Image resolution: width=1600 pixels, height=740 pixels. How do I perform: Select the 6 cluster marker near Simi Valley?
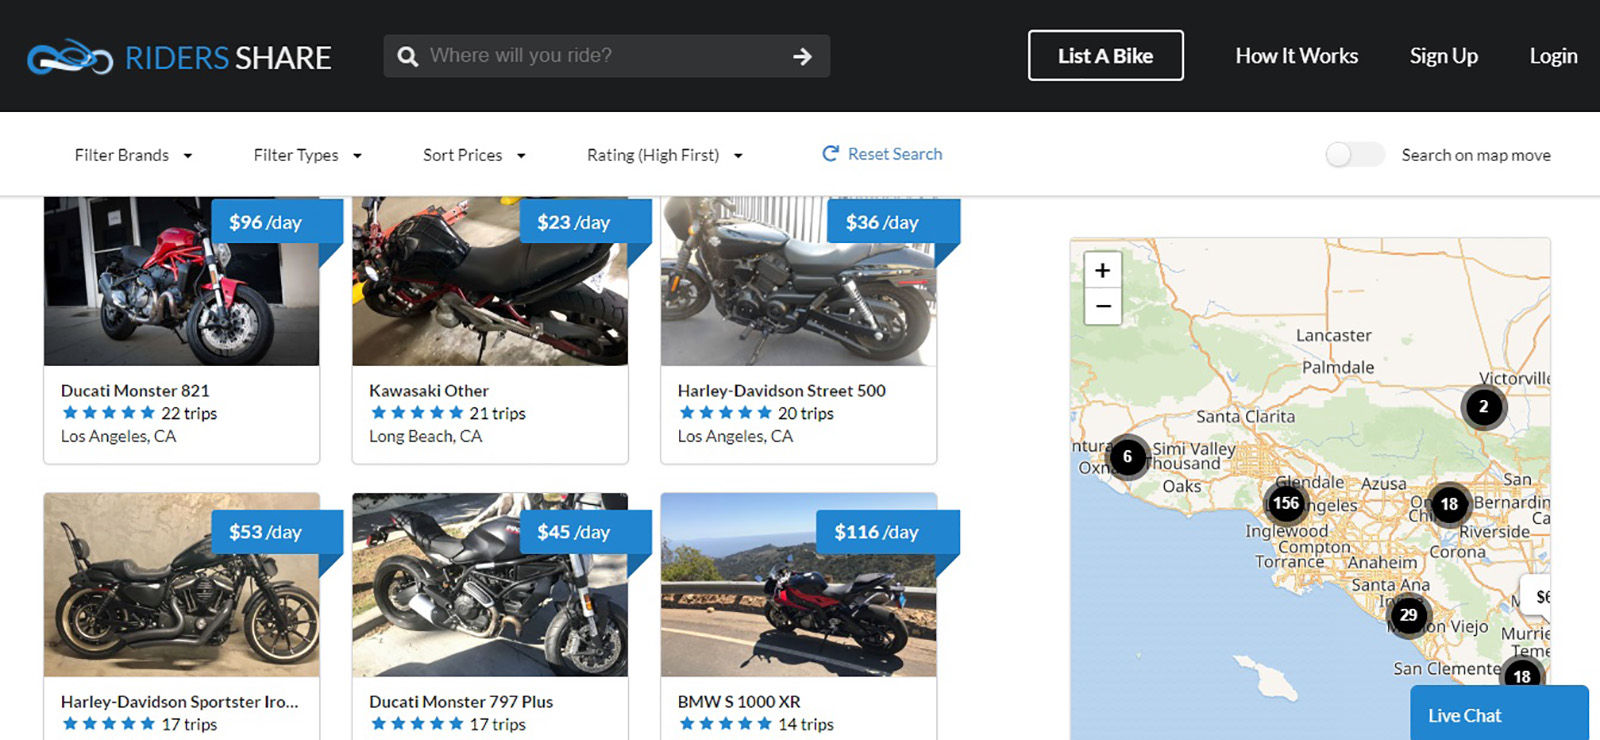tap(1127, 457)
